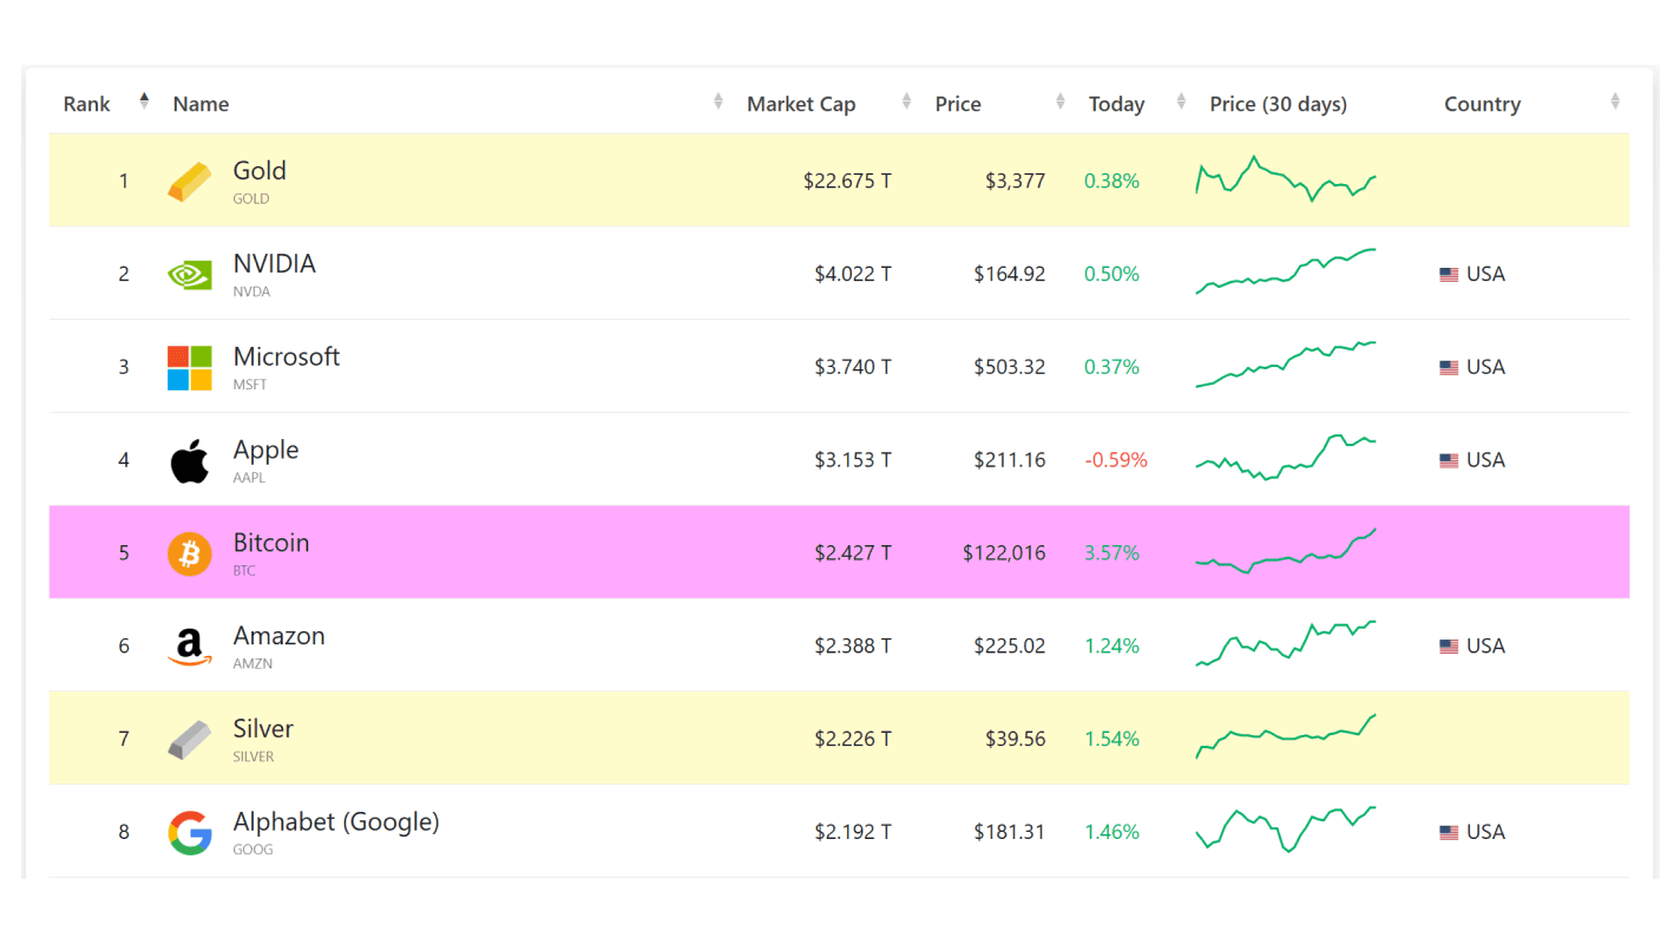
Task: Click the USA flag in Amazon row
Action: pyautogui.click(x=1448, y=646)
